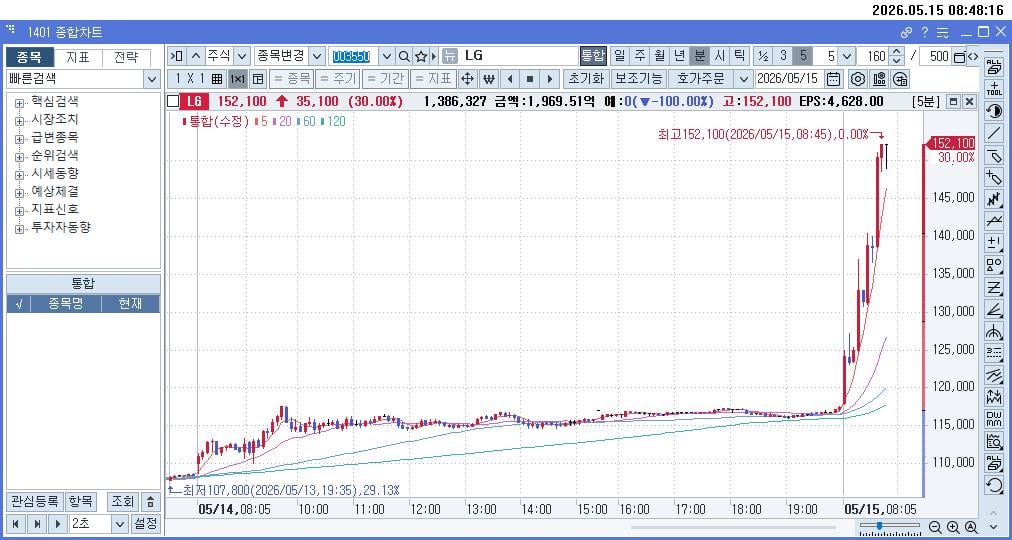Select the shapes drawing tool
Viewport: 1012px width, 540px height.
994,265
